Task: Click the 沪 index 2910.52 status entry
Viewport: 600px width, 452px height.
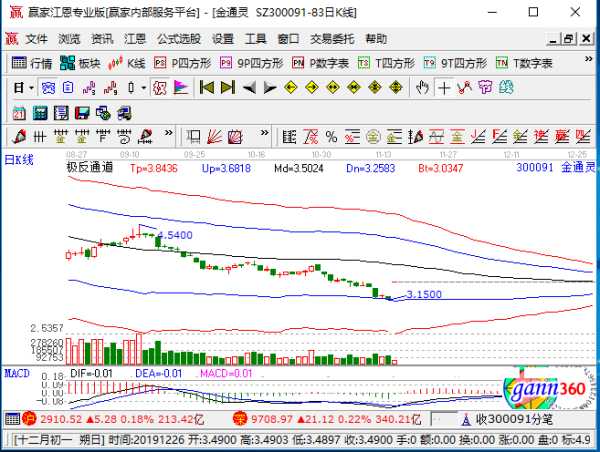Action: click(113, 419)
